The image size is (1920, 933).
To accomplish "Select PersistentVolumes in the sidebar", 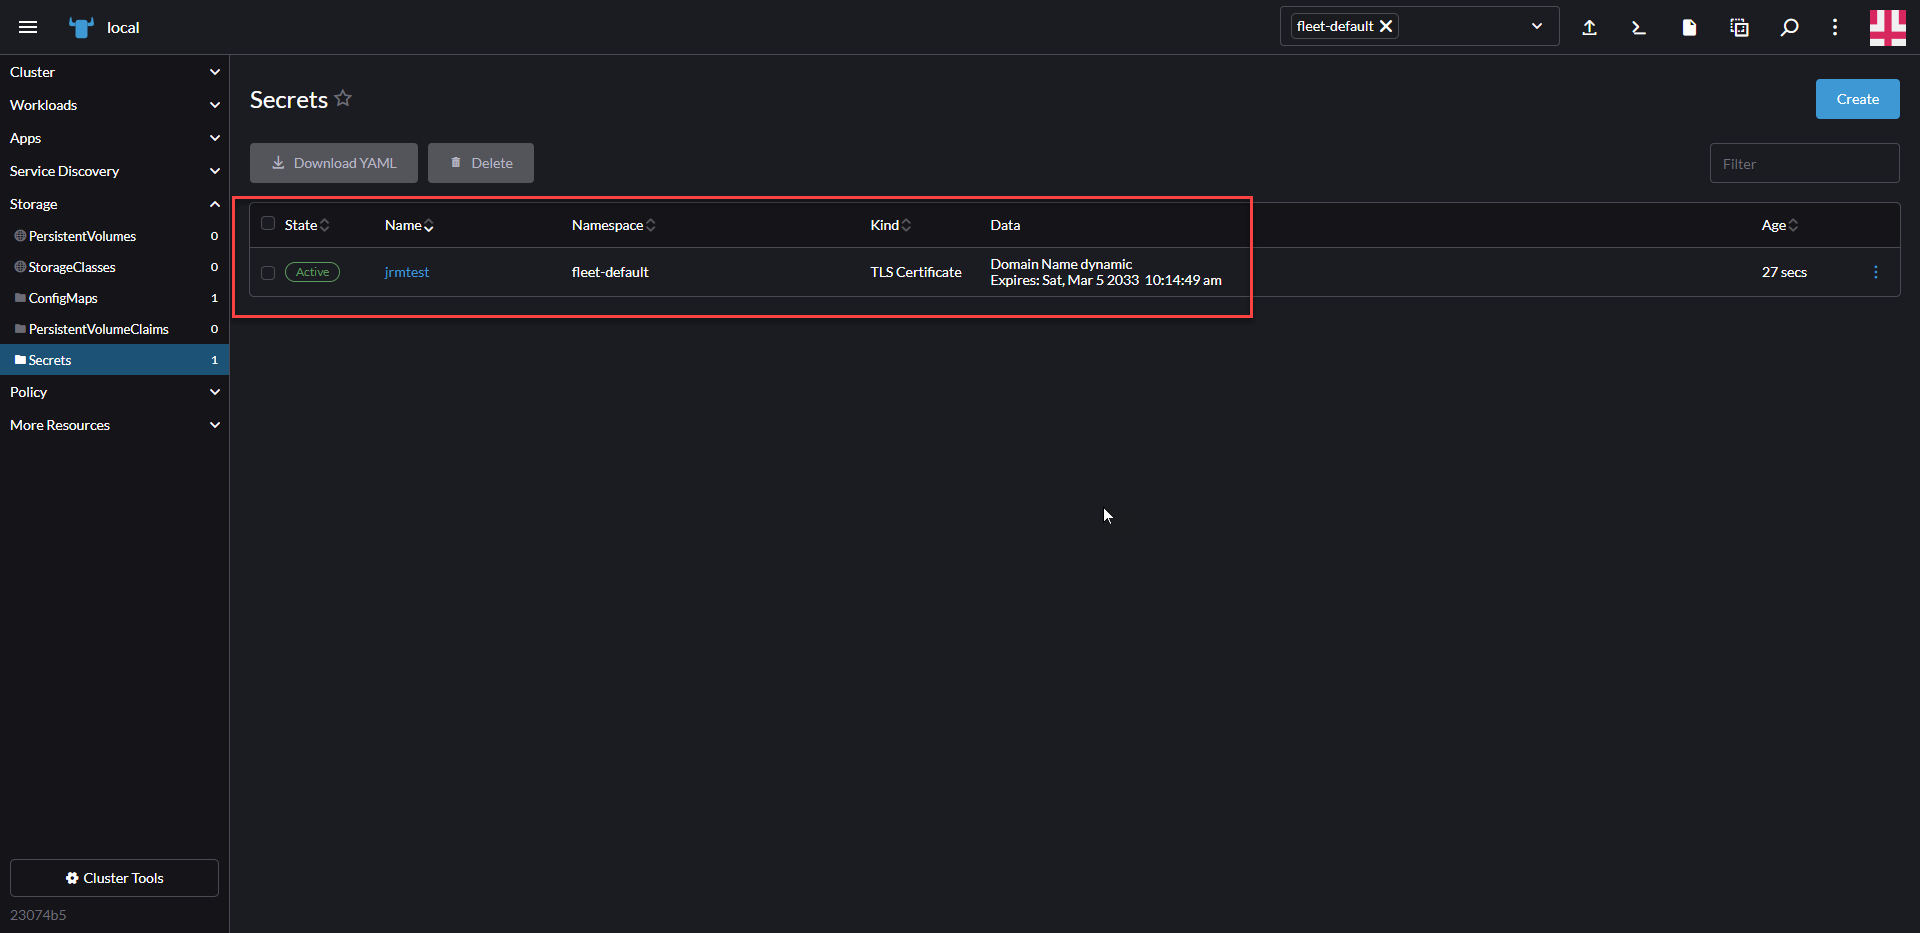I will coord(82,236).
